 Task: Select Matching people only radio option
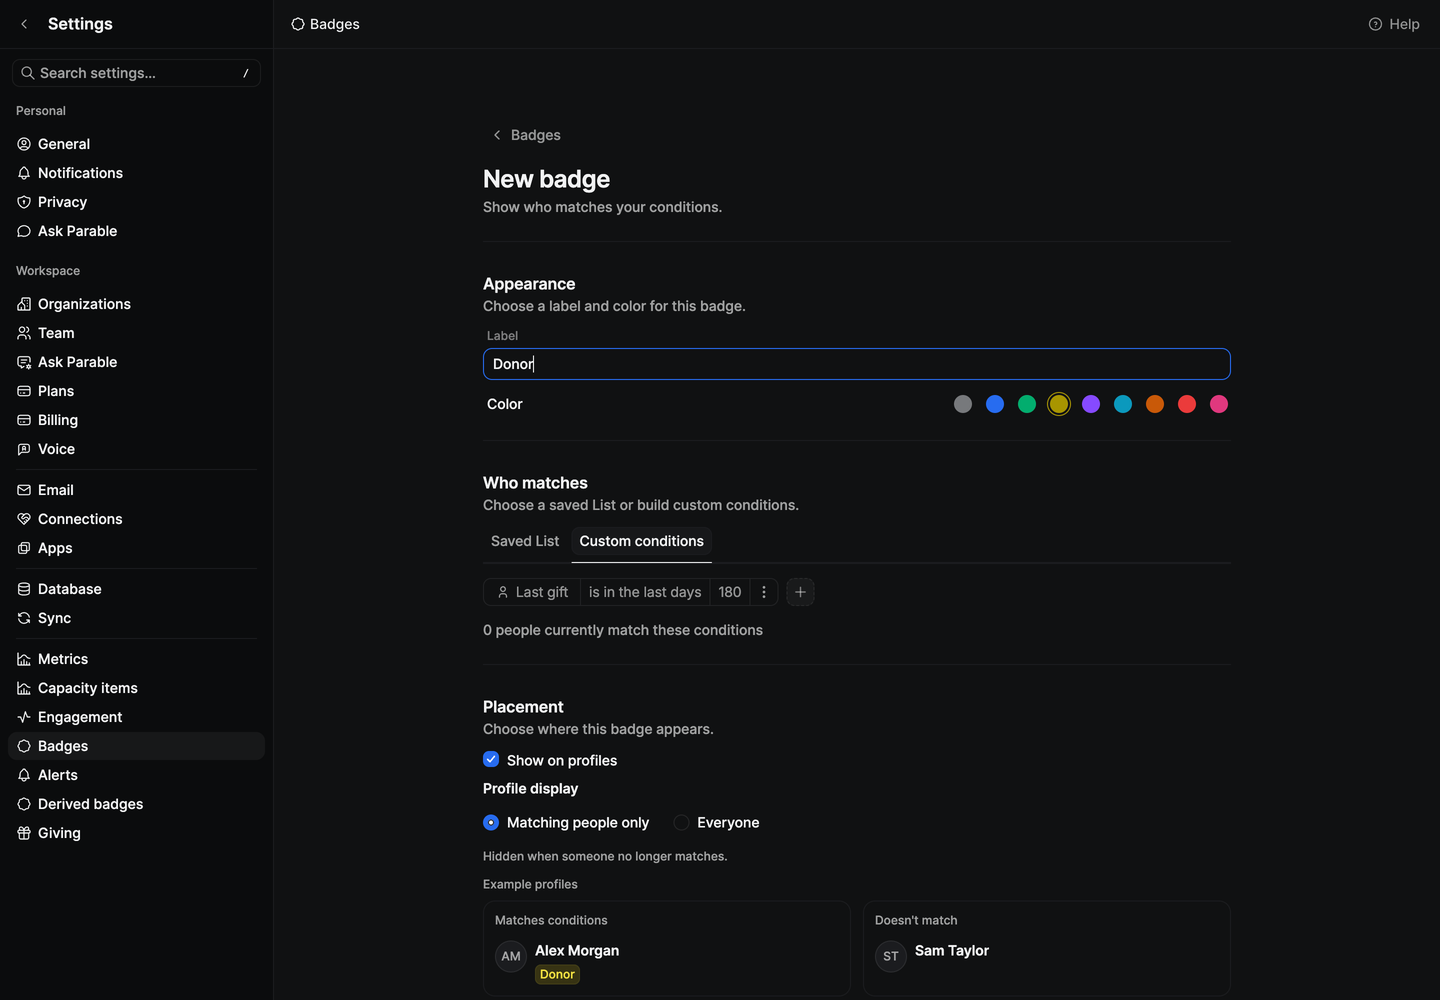point(491,822)
